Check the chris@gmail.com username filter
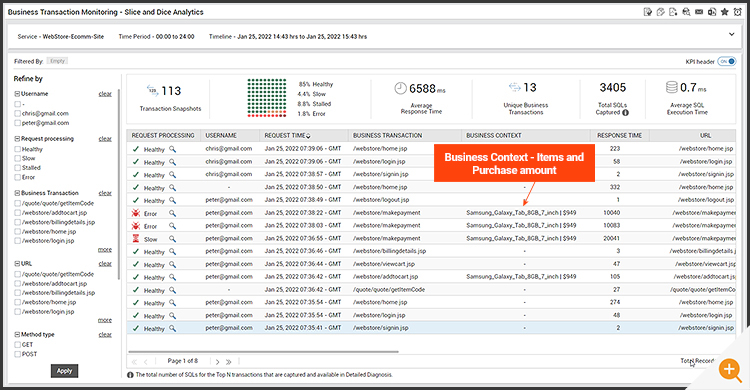This screenshot has height=390, width=750. pos(18,113)
